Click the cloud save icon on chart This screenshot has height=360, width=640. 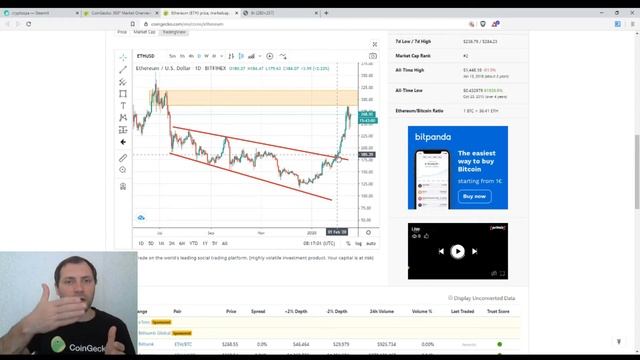(x=141, y=218)
